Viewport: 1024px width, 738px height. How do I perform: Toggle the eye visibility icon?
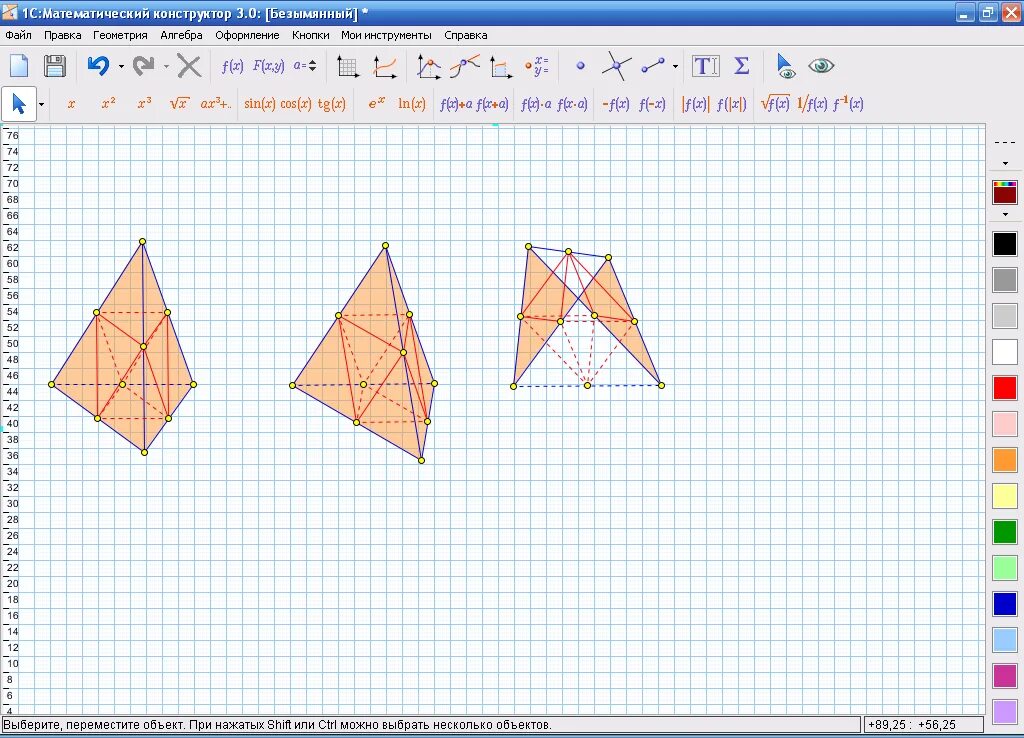coord(821,66)
